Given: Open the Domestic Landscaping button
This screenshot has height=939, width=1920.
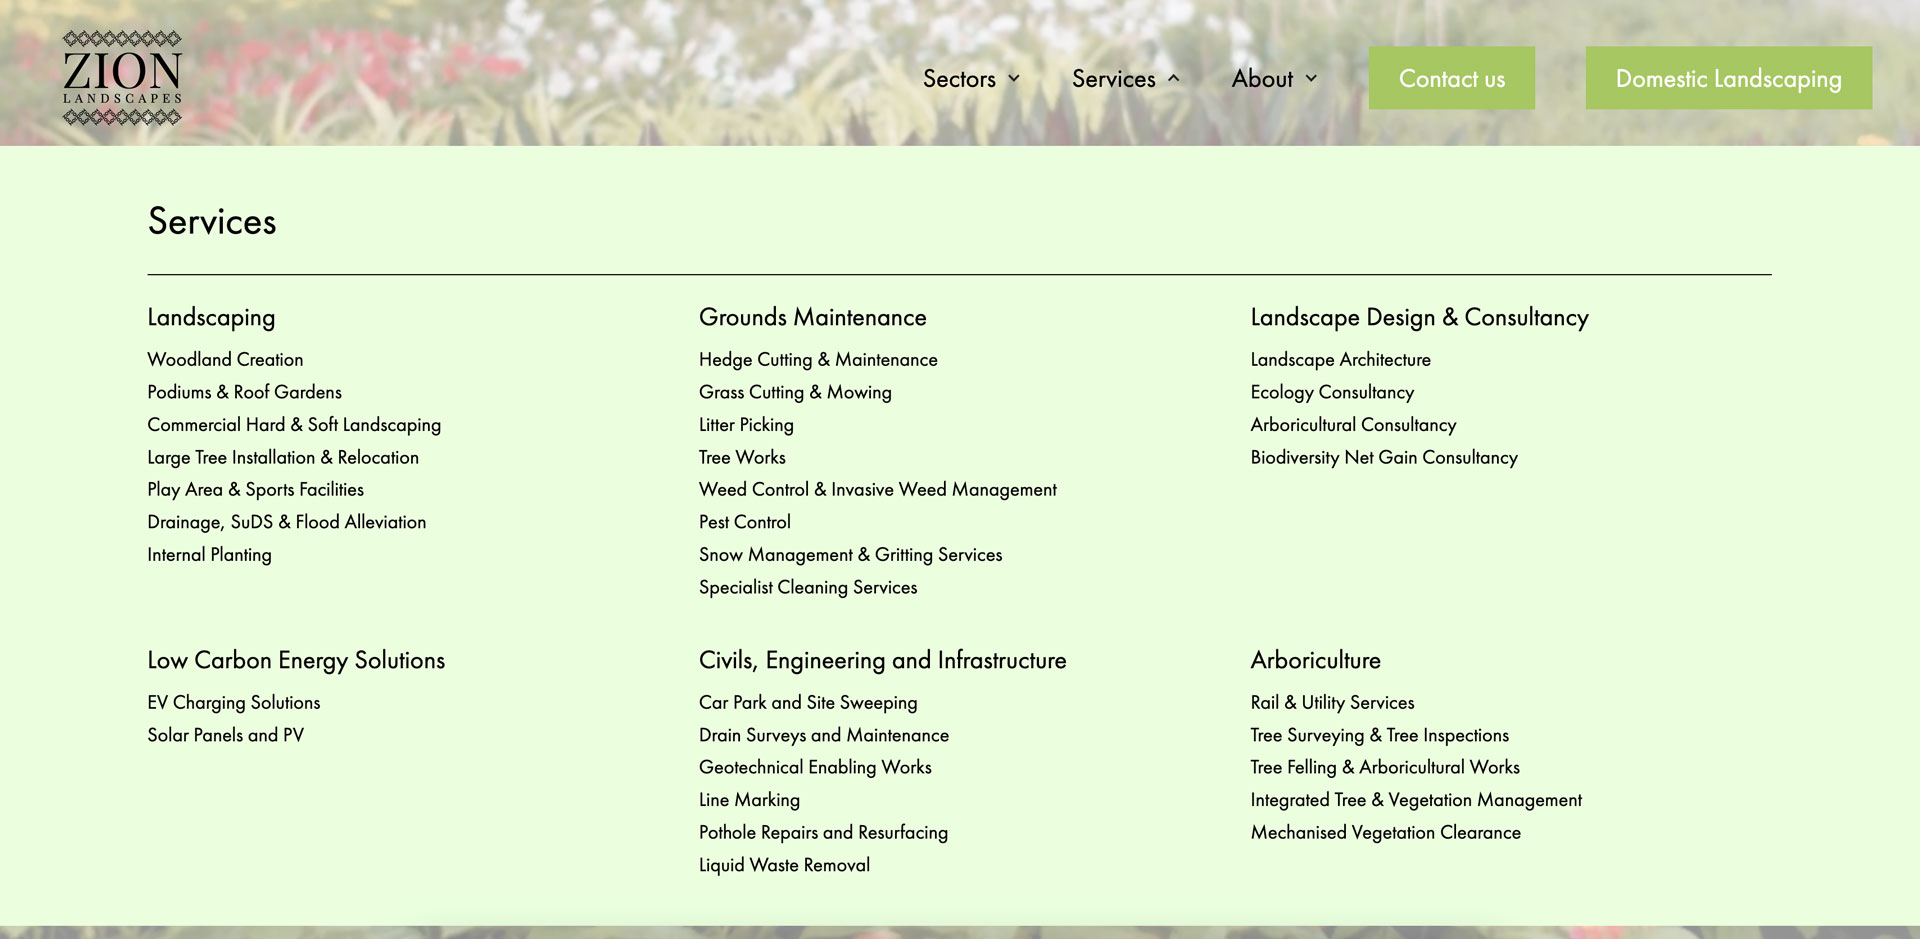Looking at the screenshot, I should click(x=1728, y=78).
